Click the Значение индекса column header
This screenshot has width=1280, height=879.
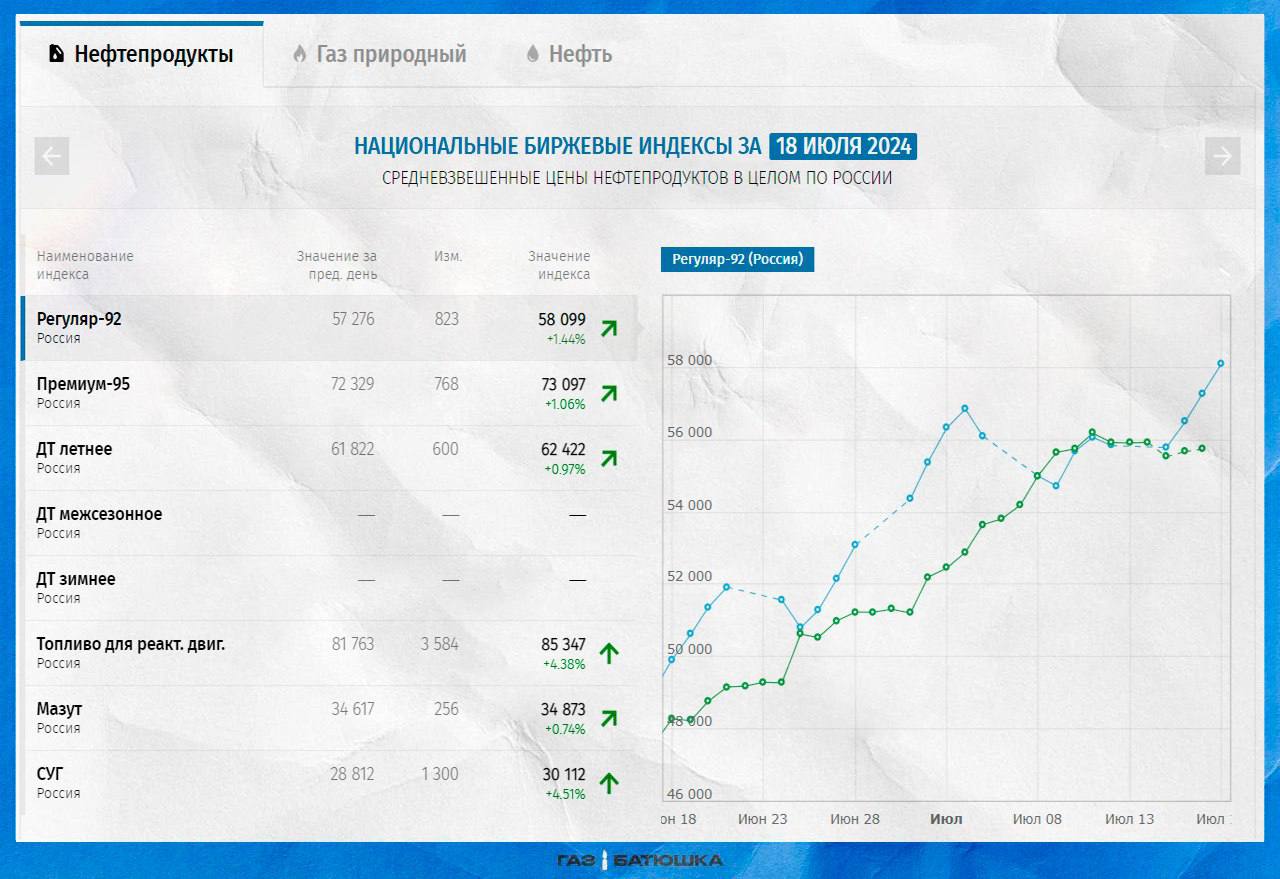pos(559,265)
